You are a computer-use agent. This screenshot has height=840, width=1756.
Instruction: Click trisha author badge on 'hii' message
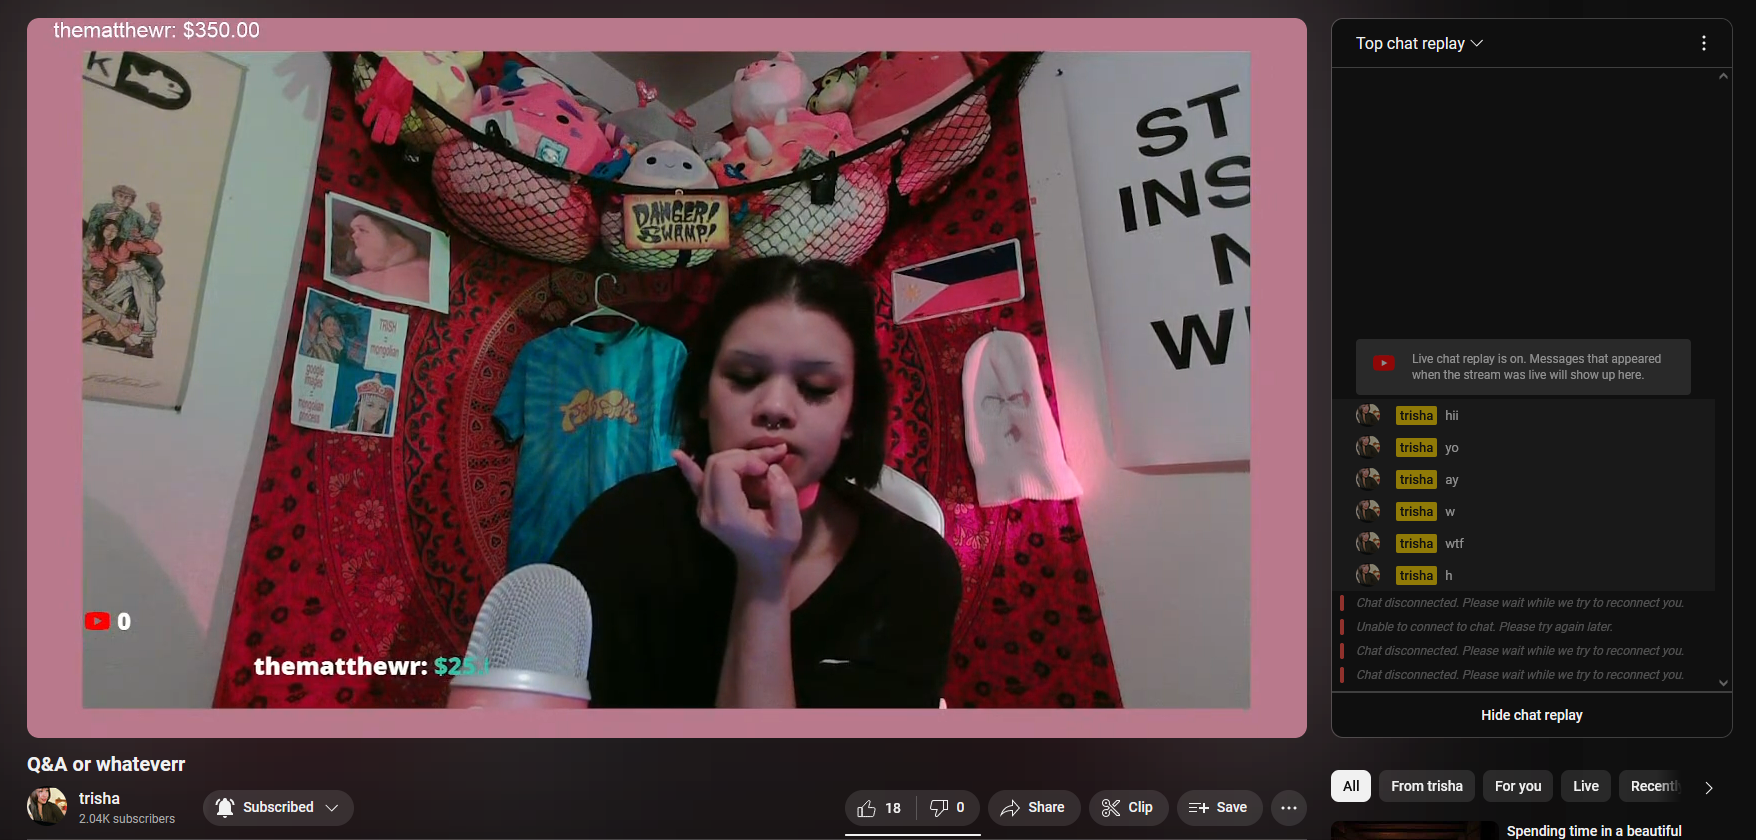click(1416, 416)
